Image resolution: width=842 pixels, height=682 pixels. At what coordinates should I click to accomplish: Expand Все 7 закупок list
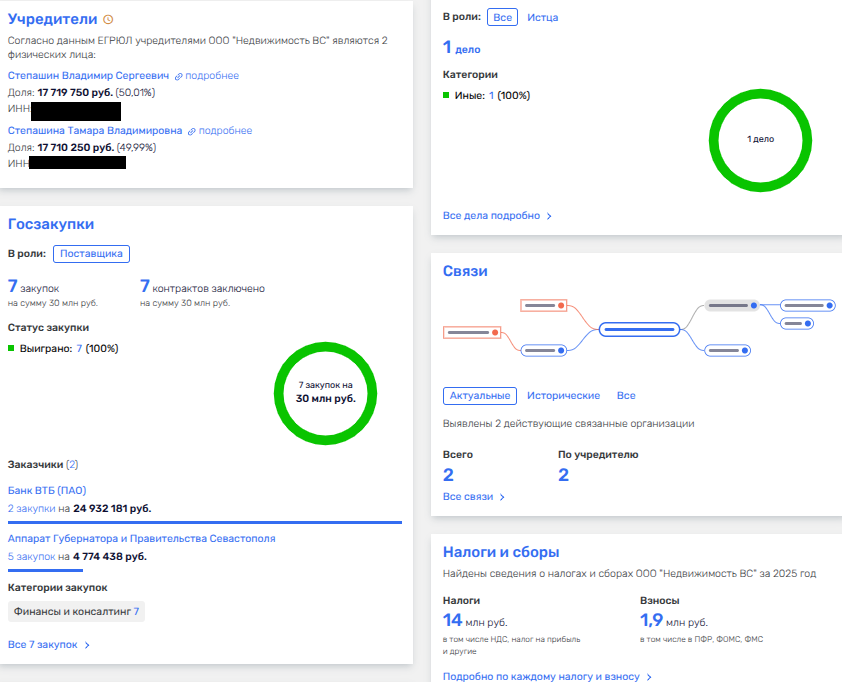[x=49, y=645]
